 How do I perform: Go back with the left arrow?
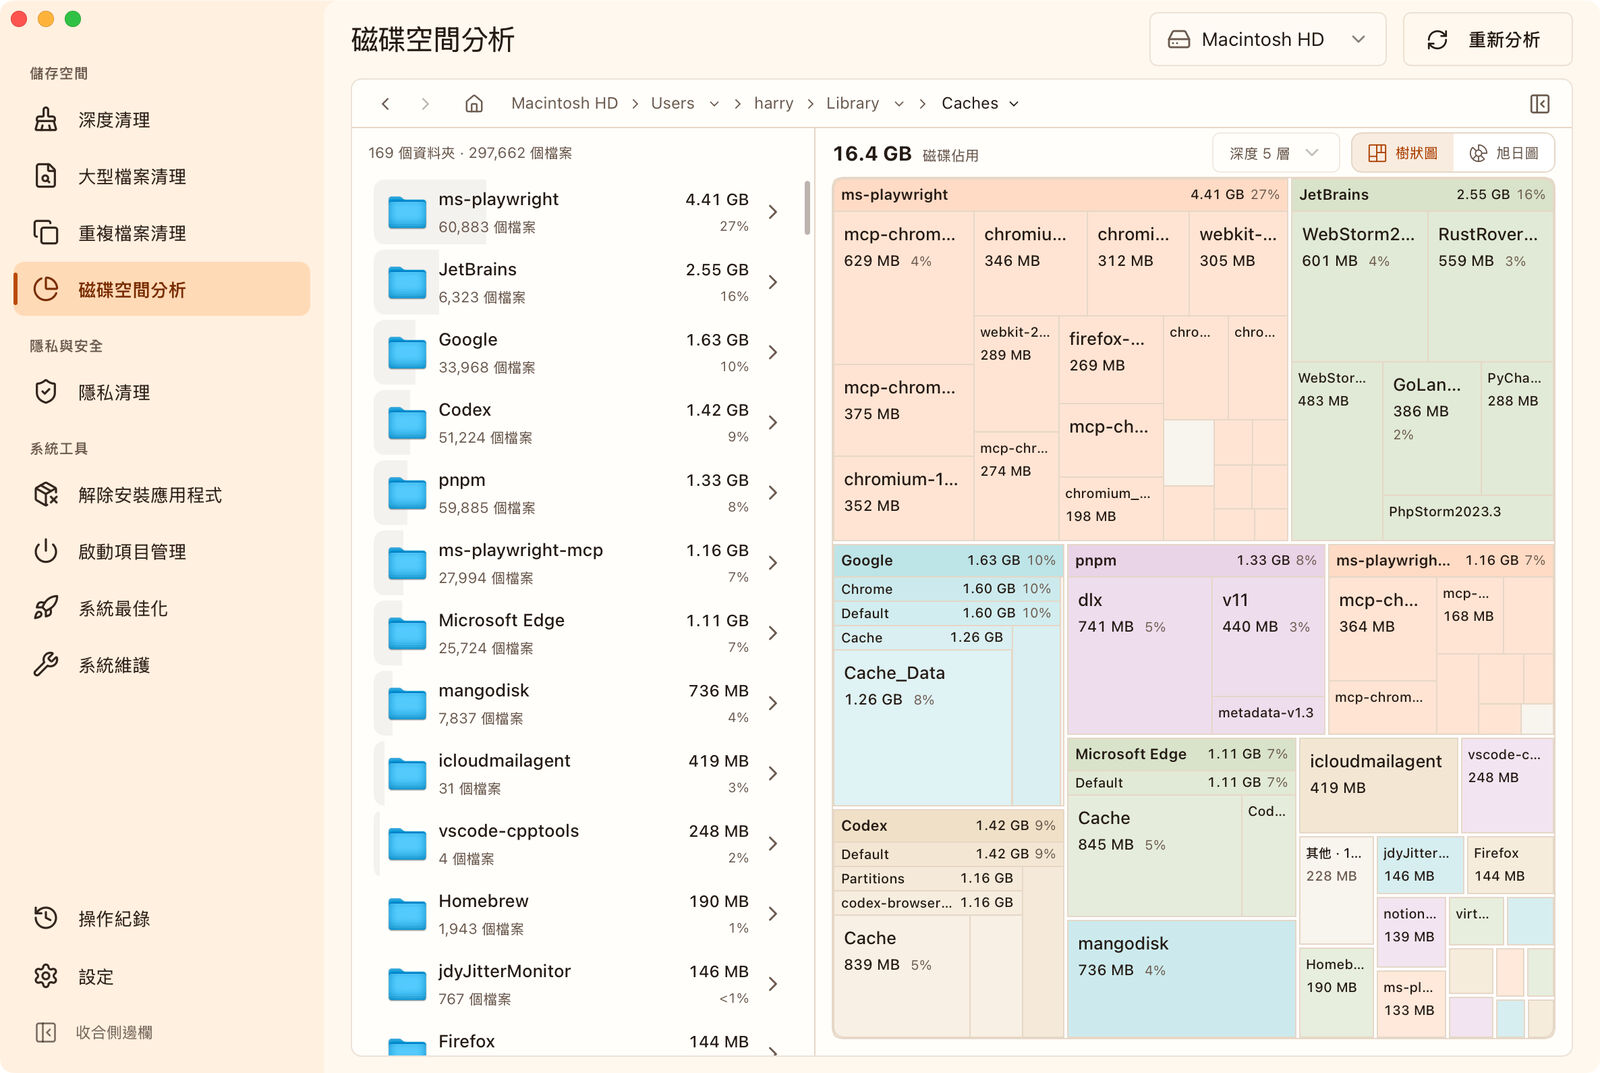pyautogui.click(x=386, y=104)
